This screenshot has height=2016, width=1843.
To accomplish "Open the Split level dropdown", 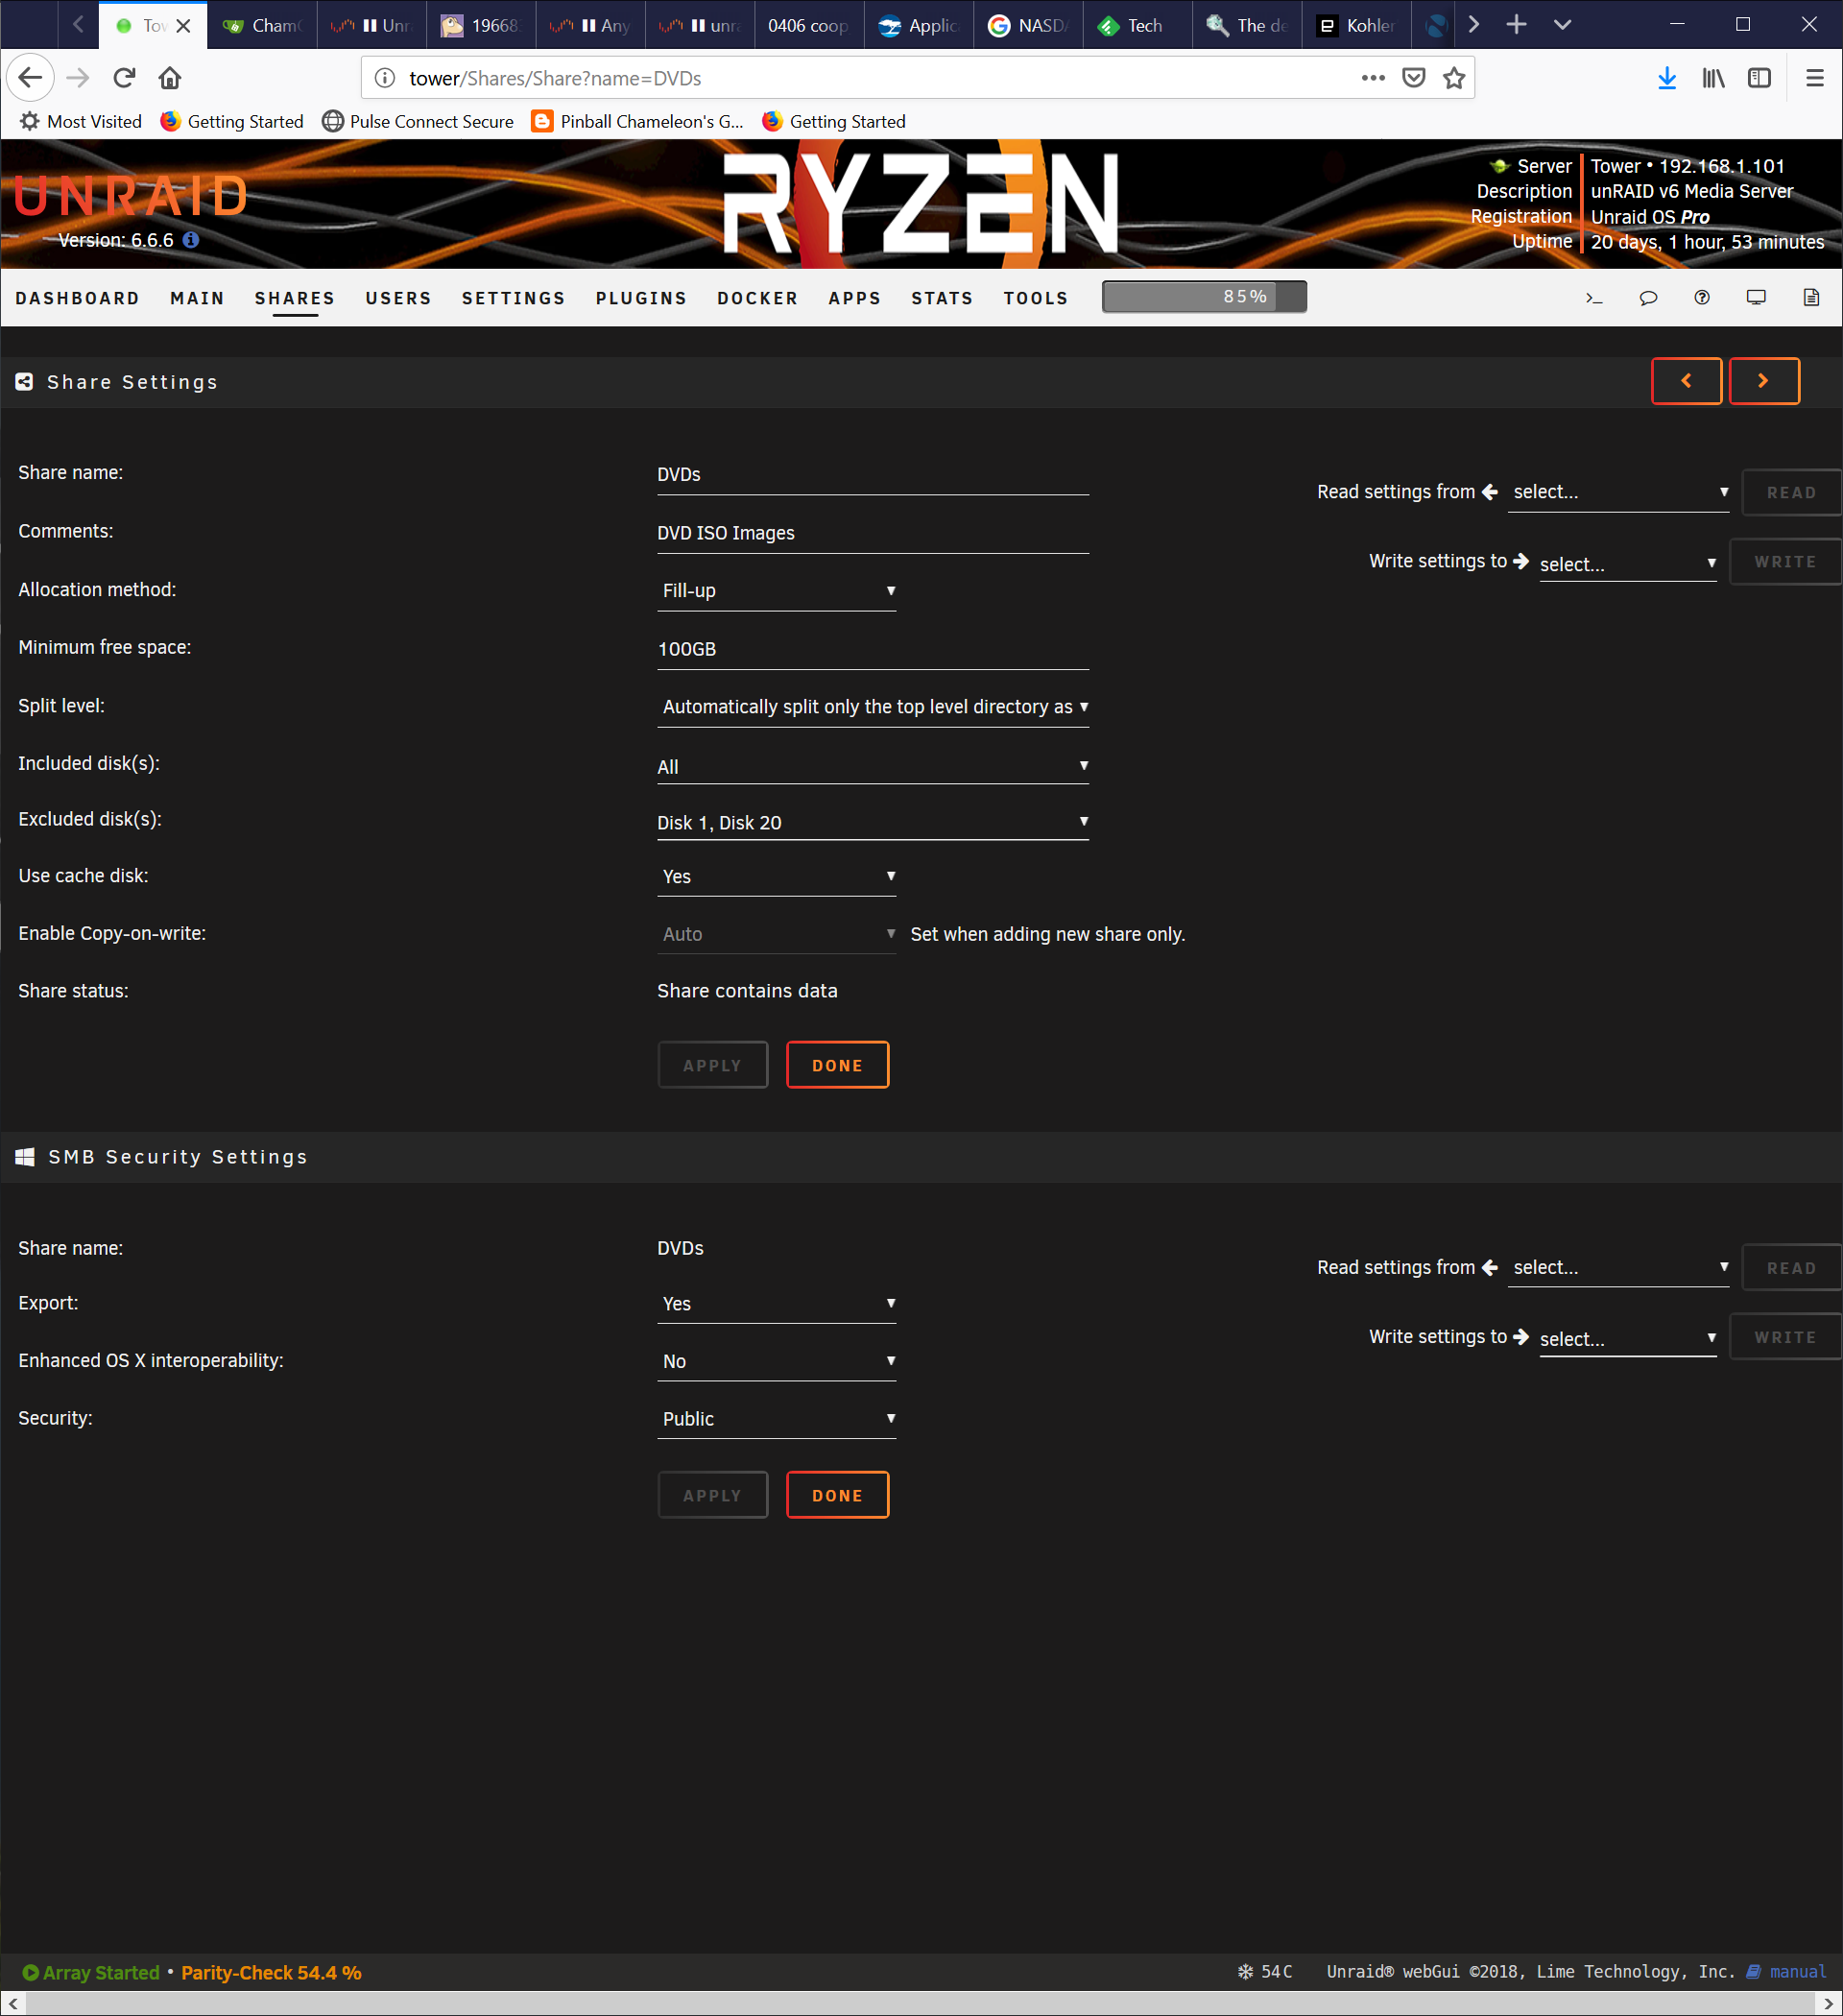I will [x=873, y=707].
